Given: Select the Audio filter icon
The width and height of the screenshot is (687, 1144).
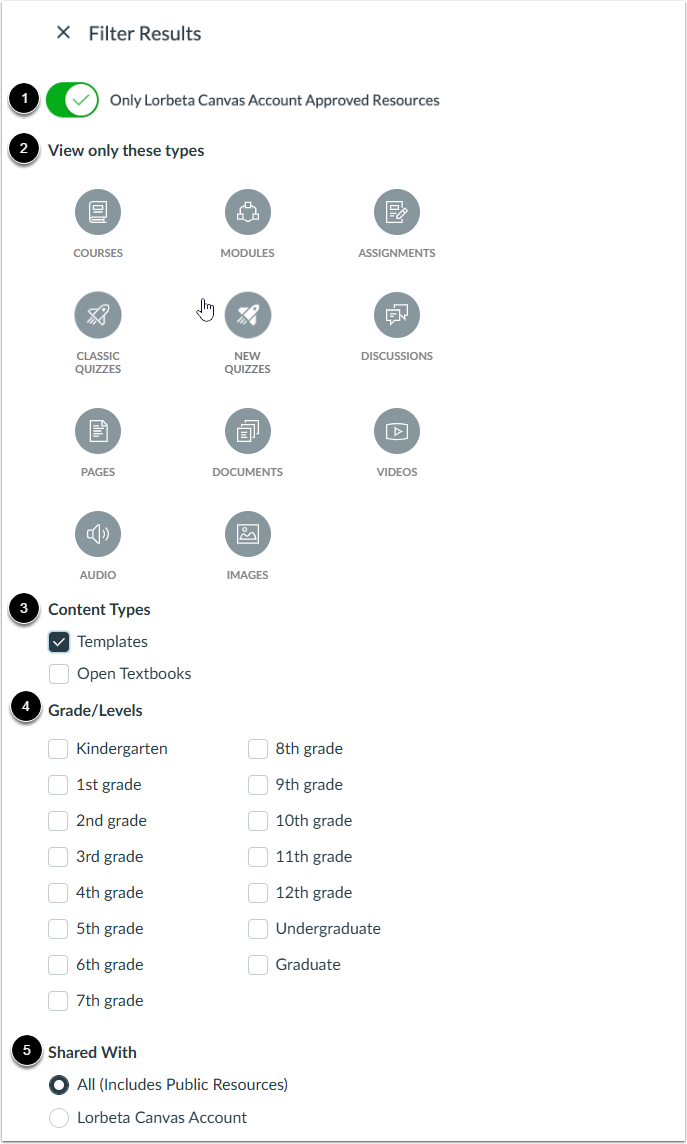Looking at the screenshot, I should click(98, 533).
